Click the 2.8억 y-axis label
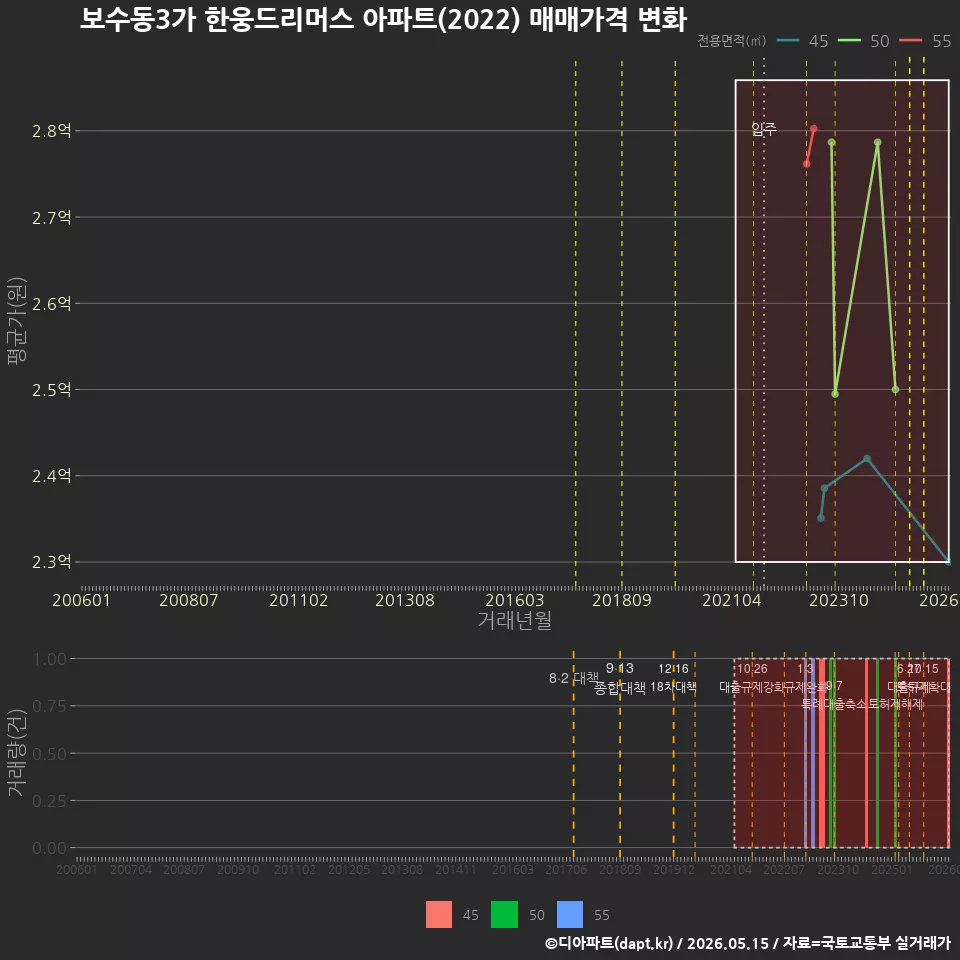 tap(51, 130)
